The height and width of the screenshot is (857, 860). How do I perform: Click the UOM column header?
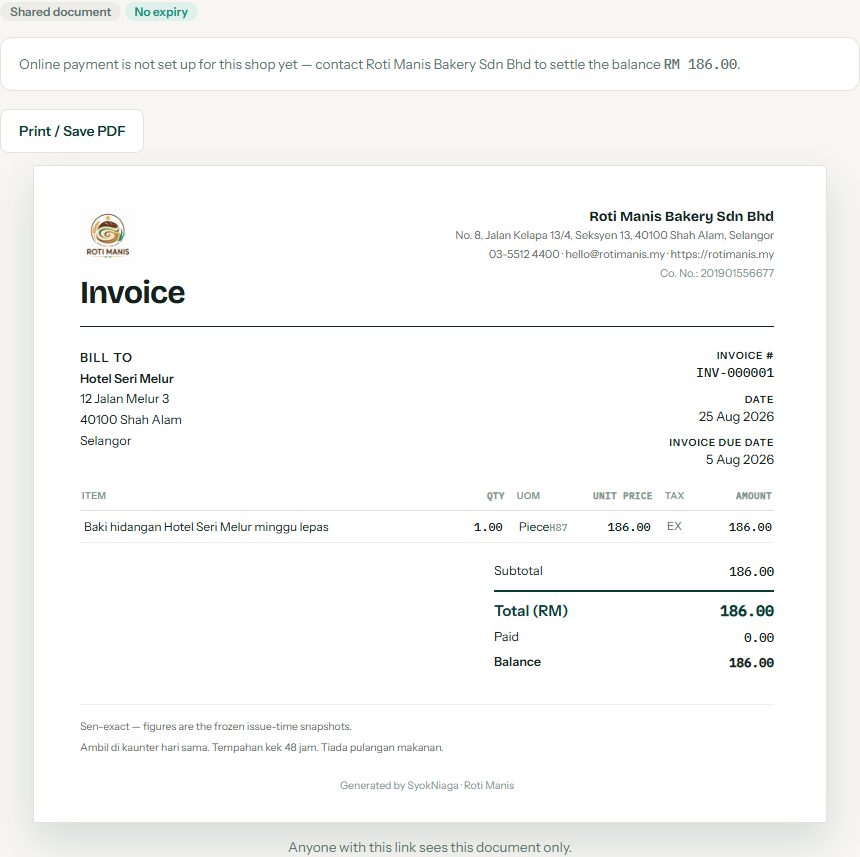click(x=528, y=496)
